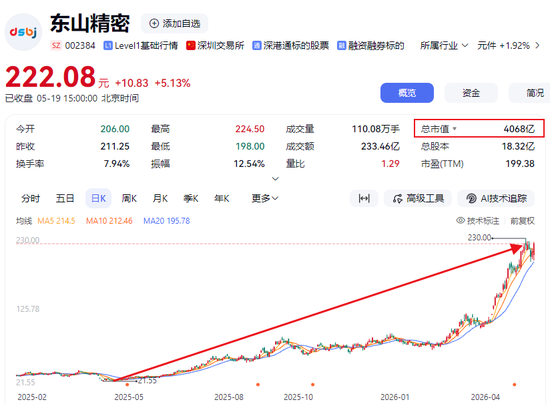Expand the 所属行业 dropdown
This screenshot has height=404, width=550.
[444, 46]
